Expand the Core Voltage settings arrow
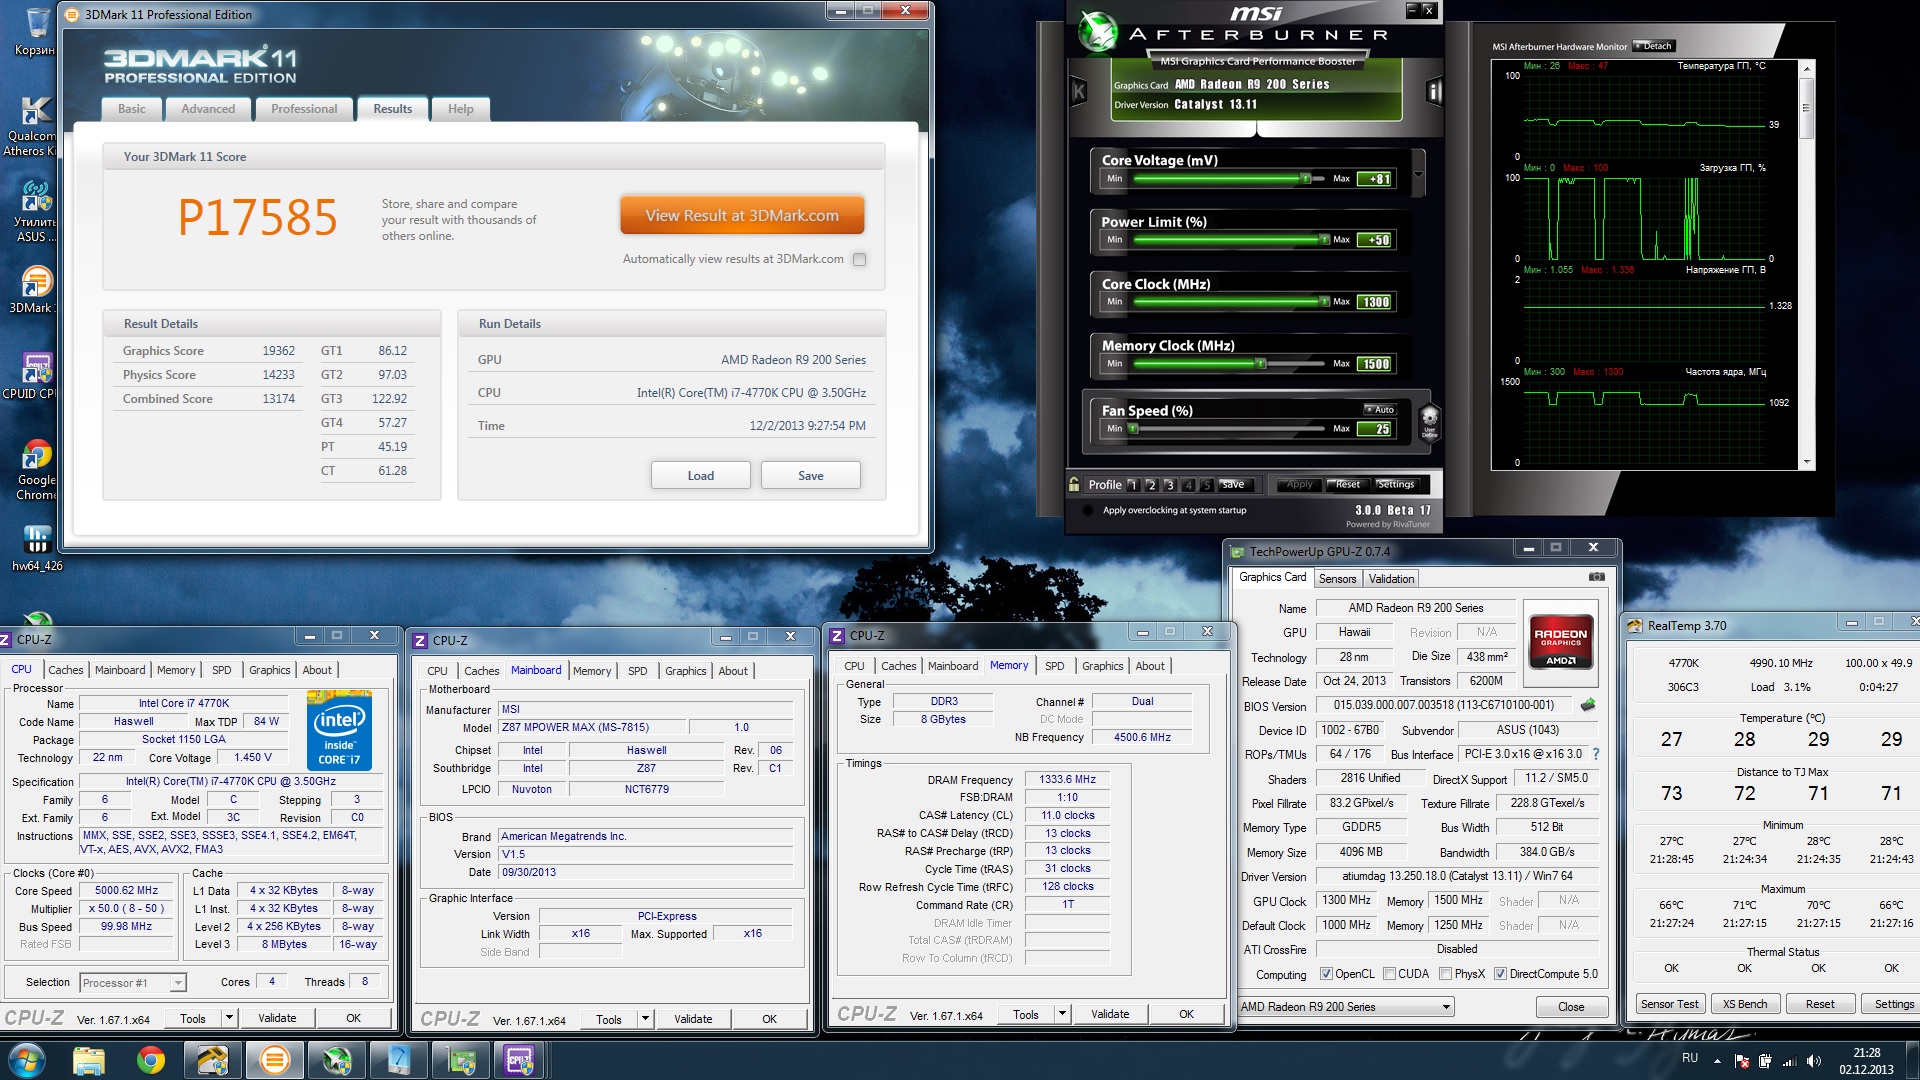The image size is (1920, 1080). pyautogui.click(x=1418, y=174)
